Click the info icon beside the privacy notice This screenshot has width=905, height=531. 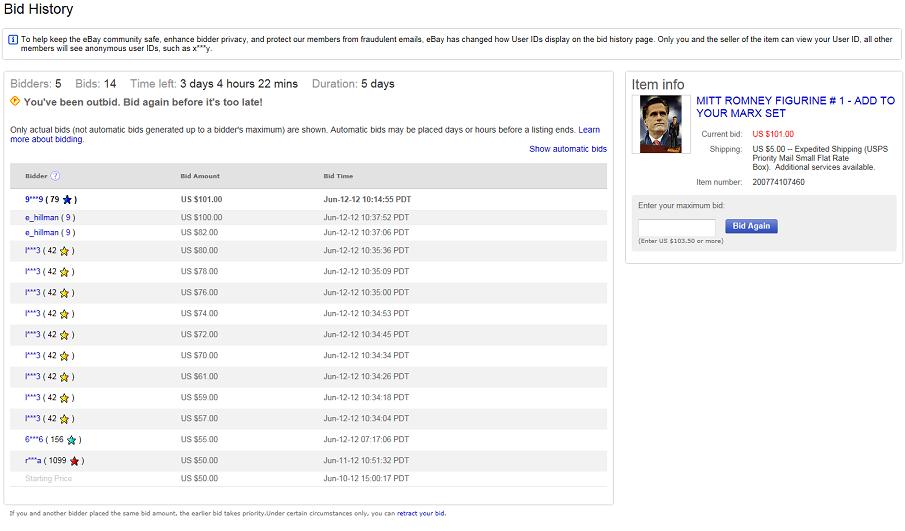pos(13,40)
